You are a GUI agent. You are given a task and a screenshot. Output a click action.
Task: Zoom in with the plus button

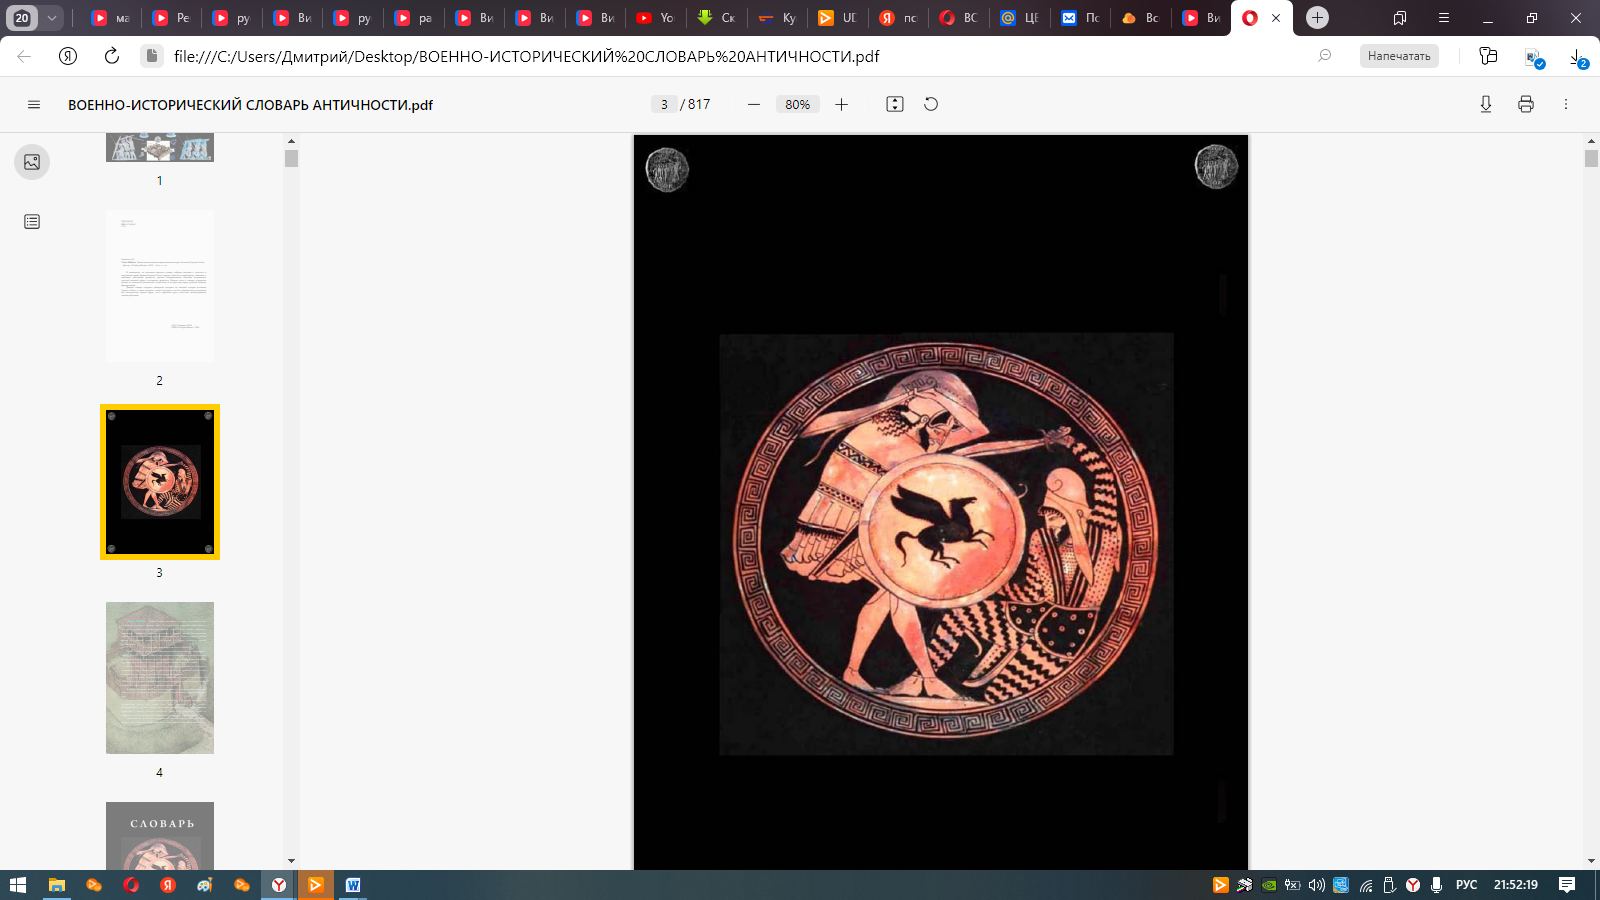(x=842, y=104)
